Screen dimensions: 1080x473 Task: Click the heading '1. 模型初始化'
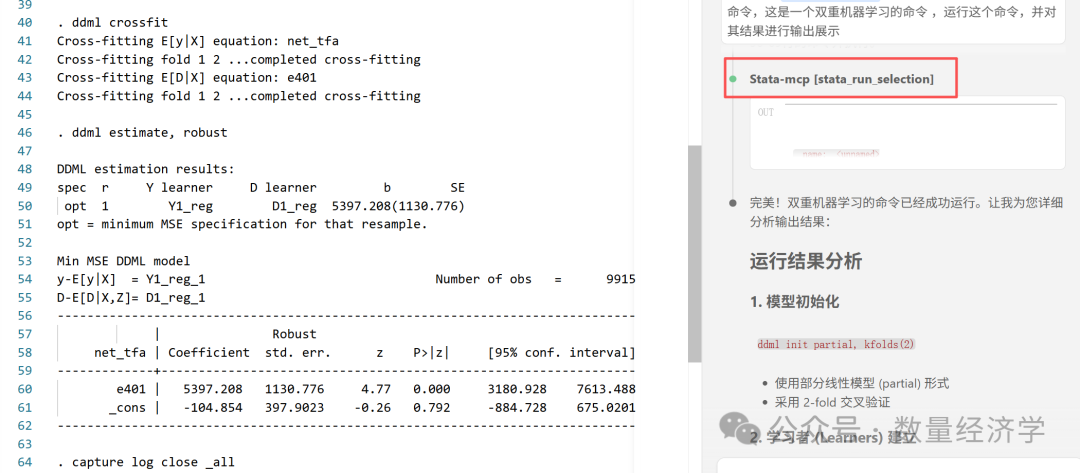[793, 302]
